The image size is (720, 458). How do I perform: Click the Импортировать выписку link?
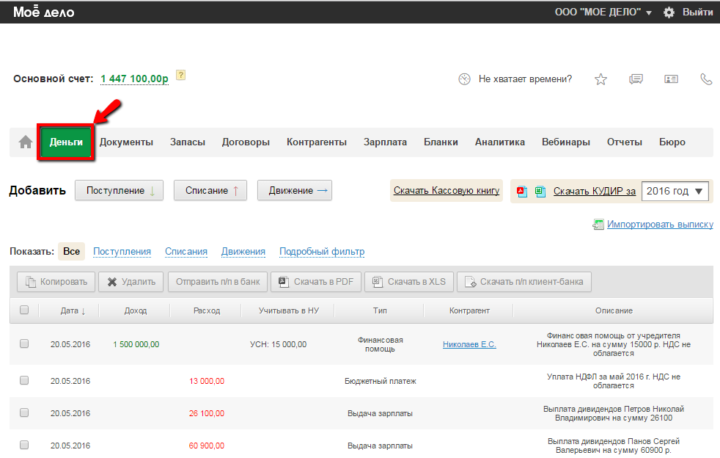[660, 225]
